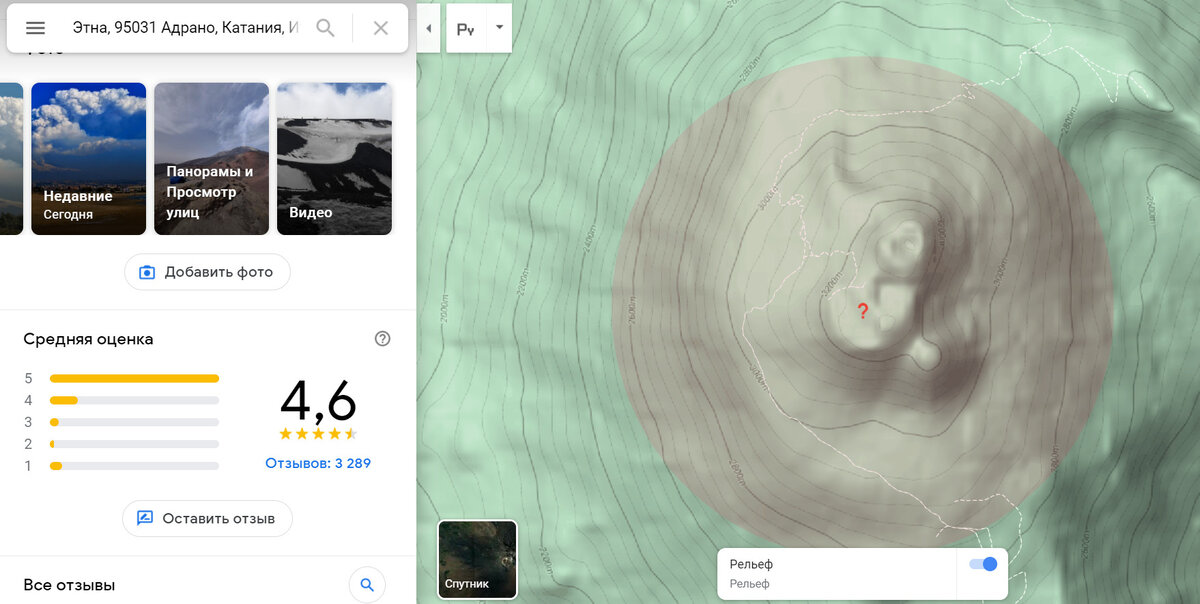Click the Все отзывы heading

click(69, 585)
